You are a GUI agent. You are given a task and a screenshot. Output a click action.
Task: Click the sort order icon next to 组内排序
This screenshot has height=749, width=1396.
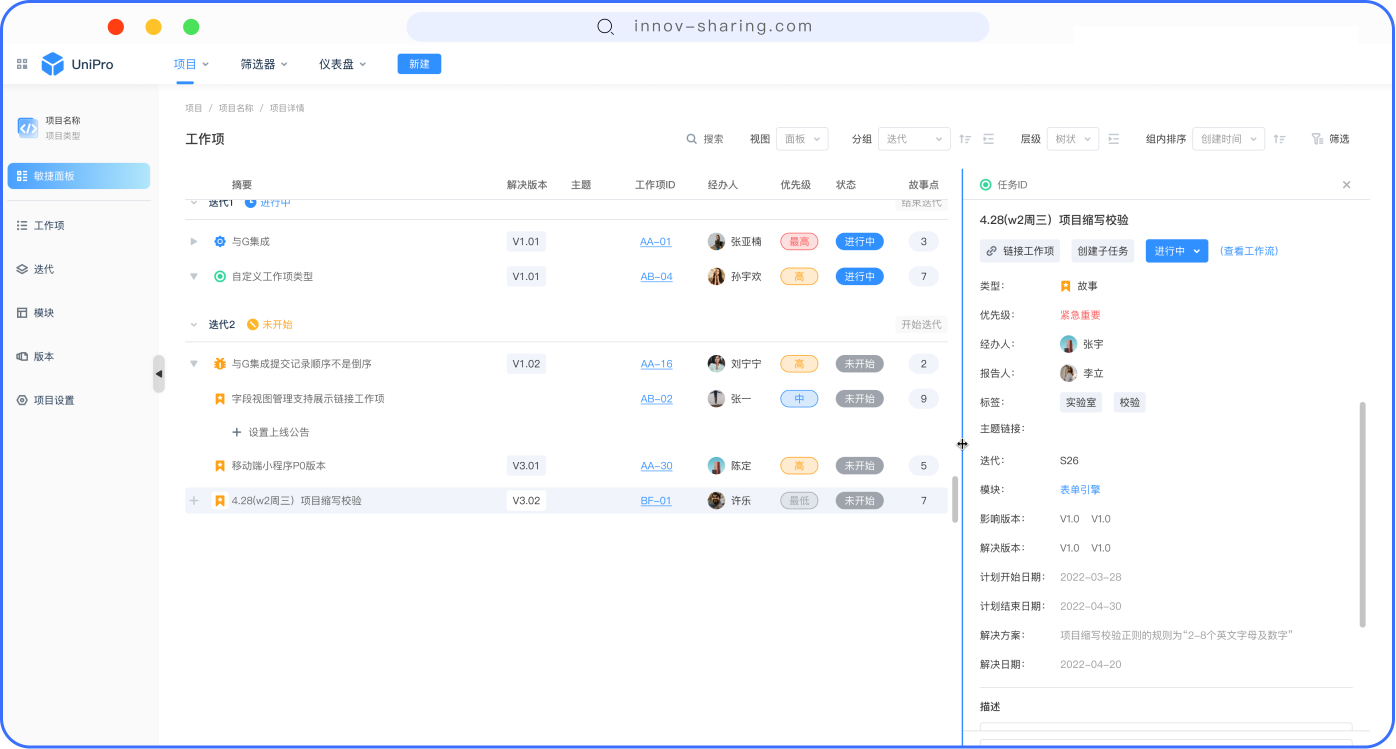click(x=1281, y=139)
